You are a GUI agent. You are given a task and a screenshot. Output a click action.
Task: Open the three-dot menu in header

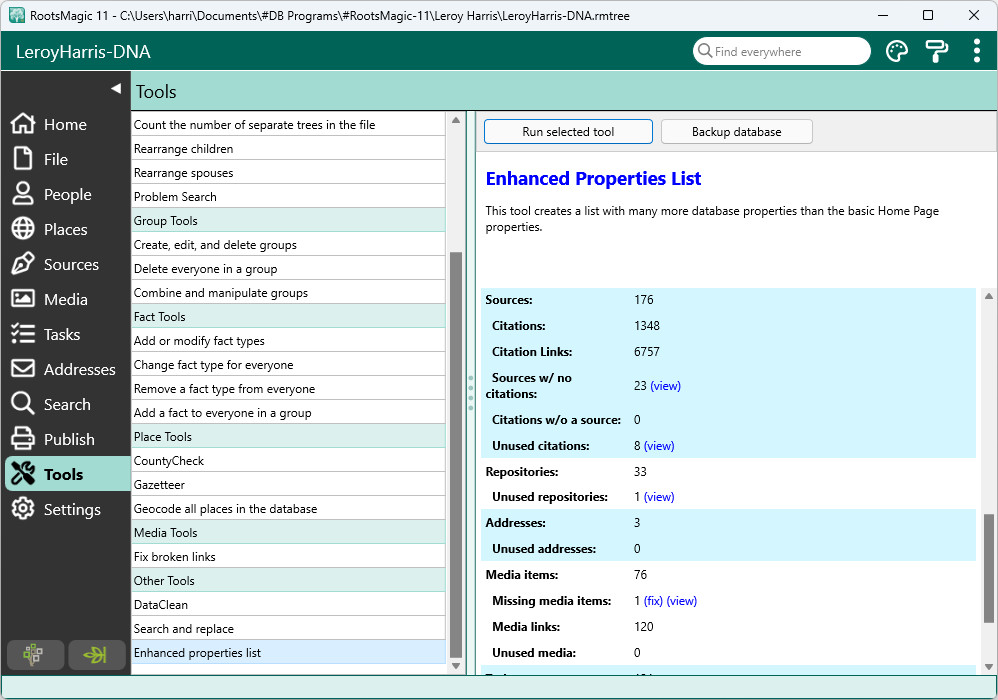976,51
